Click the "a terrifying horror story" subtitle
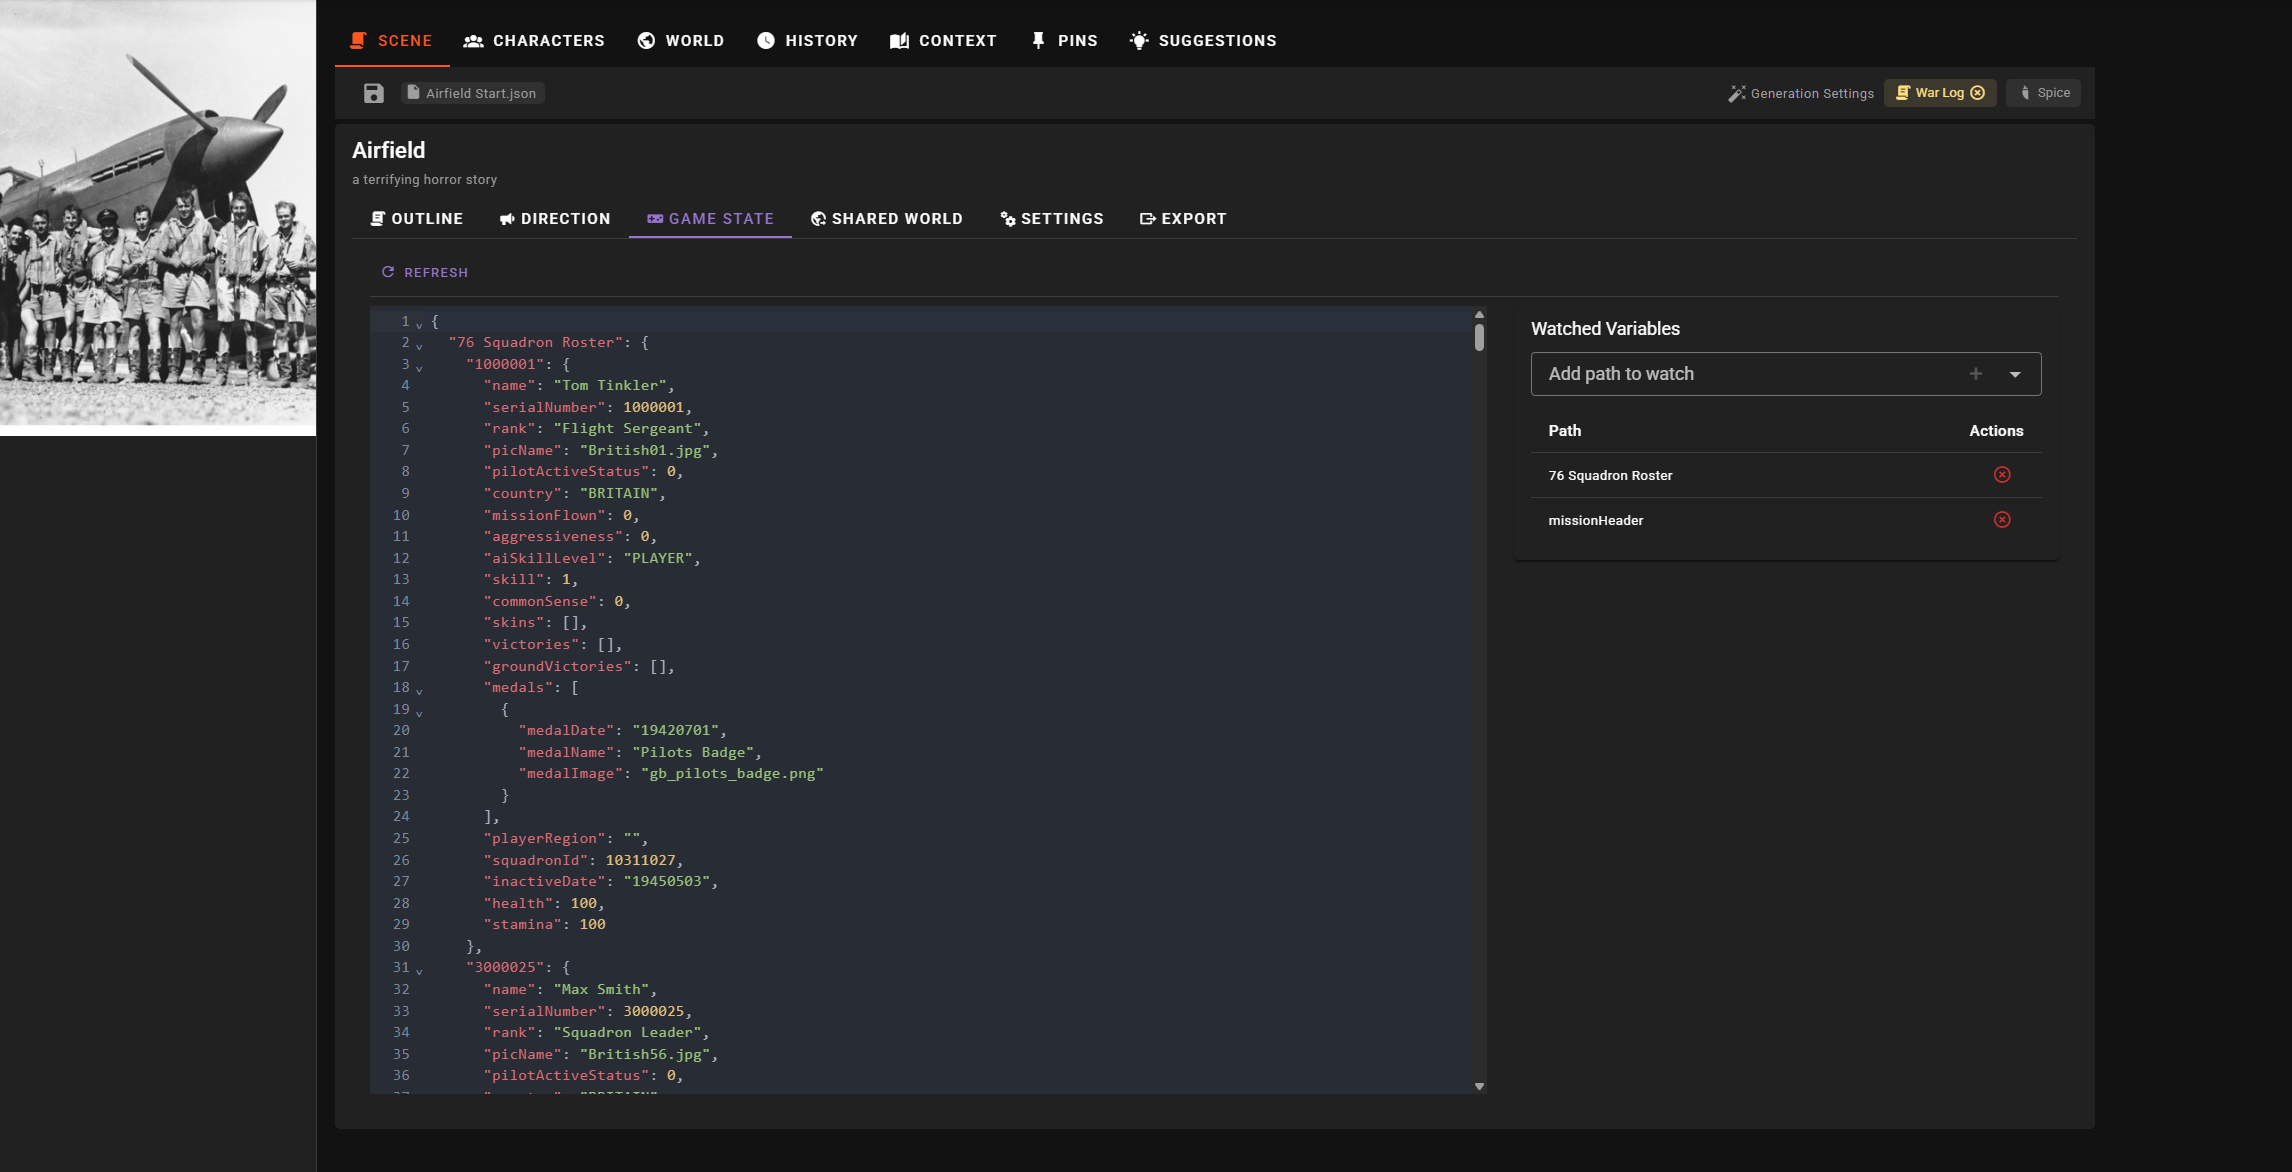Viewport: 2292px width, 1172px height. [424, 180]
